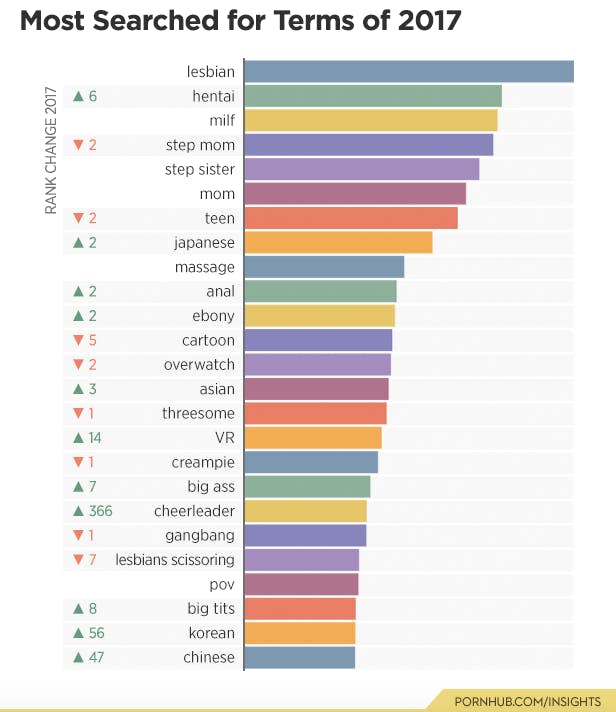Open the PORNHUB.COM/INSIGHTS link

[x=527, y=702]
